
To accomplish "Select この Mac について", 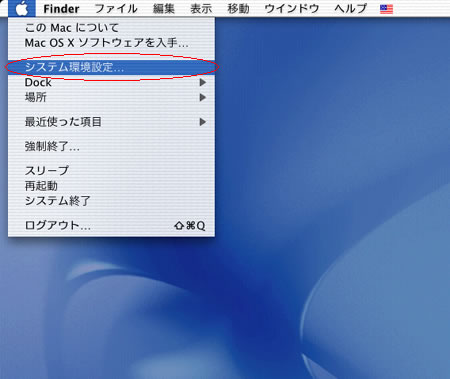I will 111,28.
